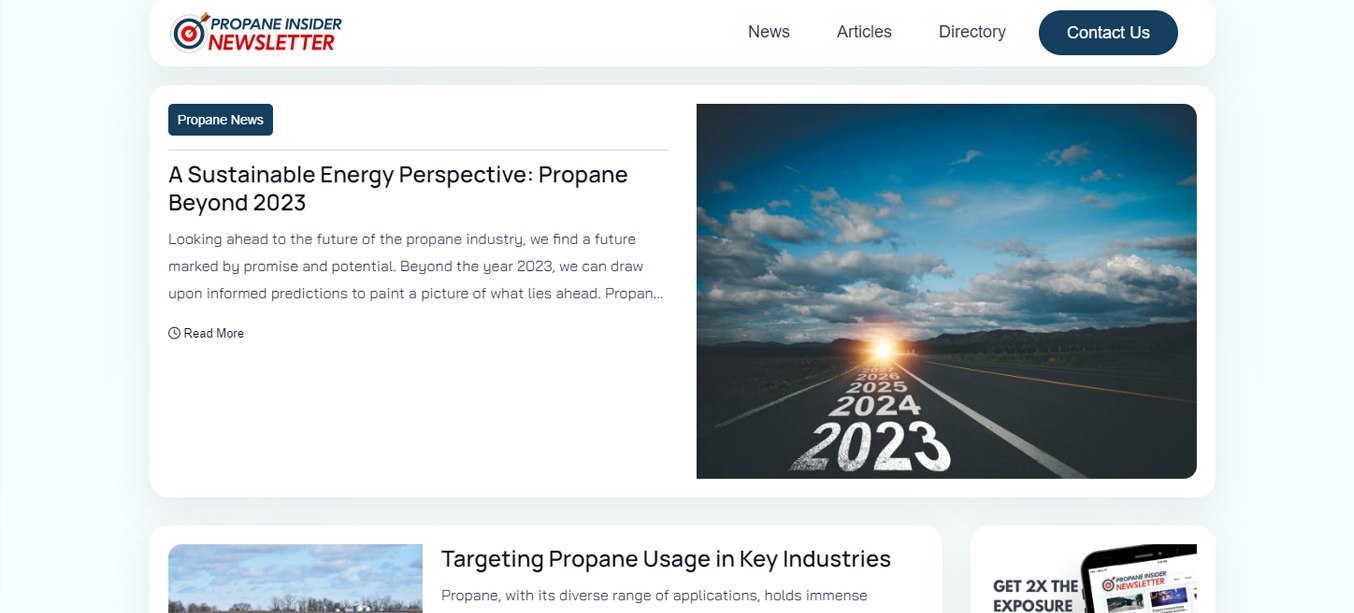The width and height of the screenshot is (1354, 613).
Task: Open the News menu item
Action: pos(769,32)
